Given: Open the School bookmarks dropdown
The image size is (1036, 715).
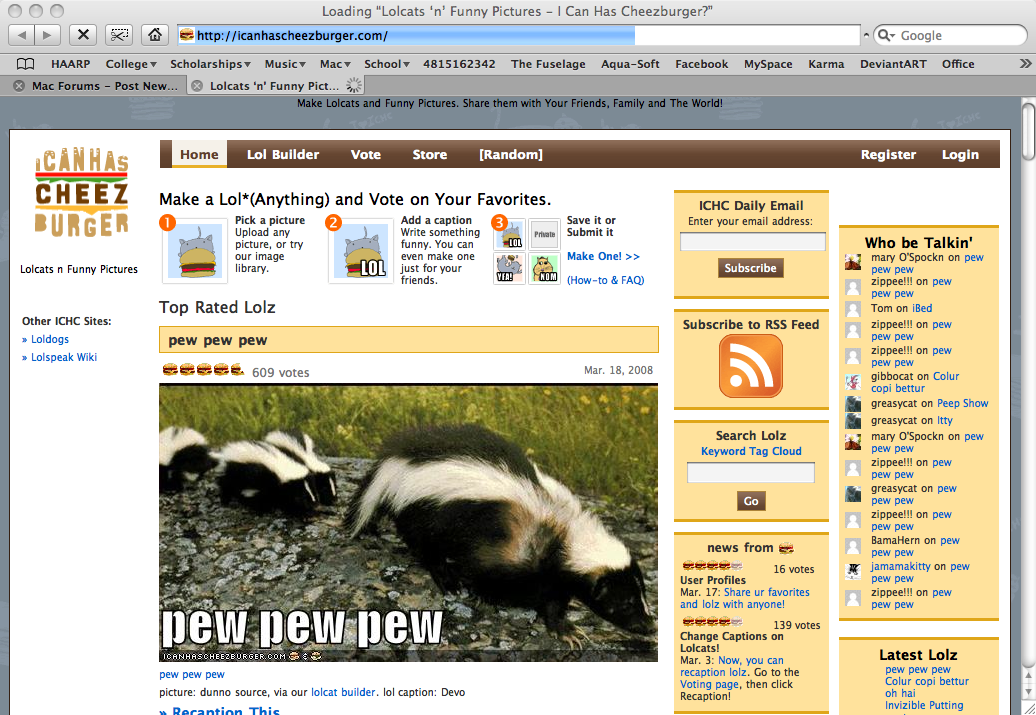Looking at the screenshot, I should coord(387,64).
